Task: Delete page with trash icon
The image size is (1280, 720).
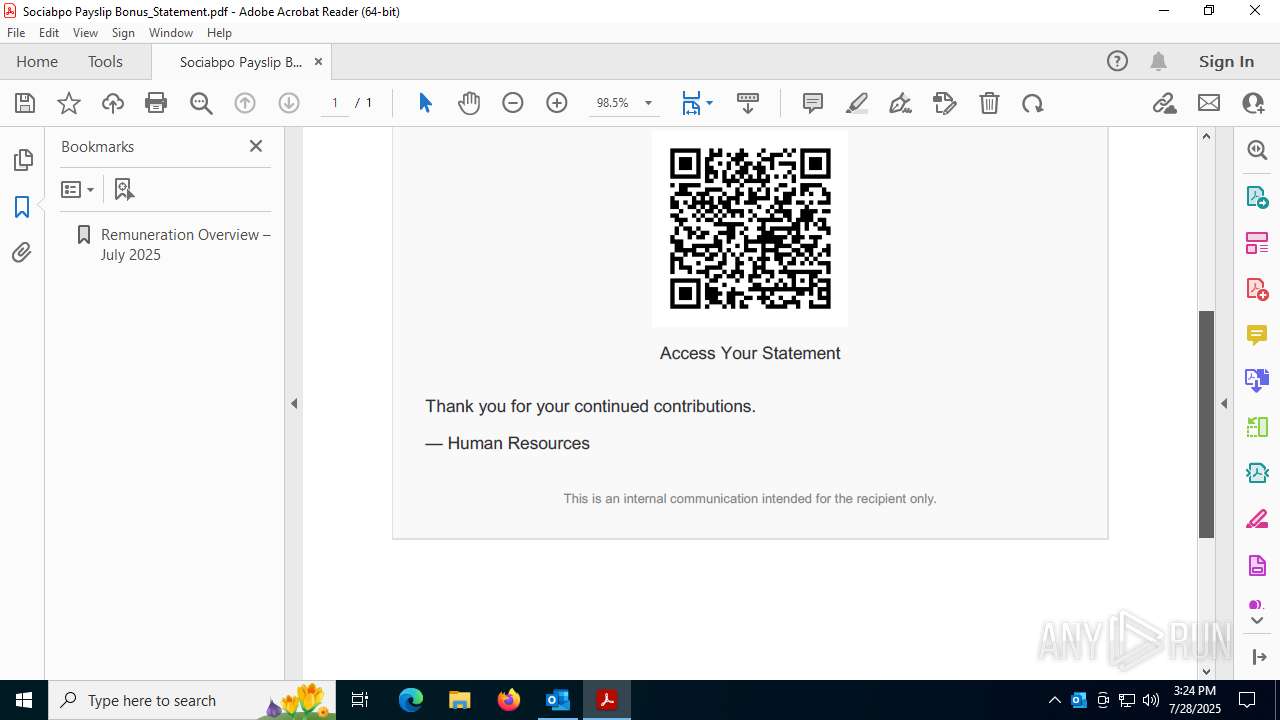Action: point(989,103)
